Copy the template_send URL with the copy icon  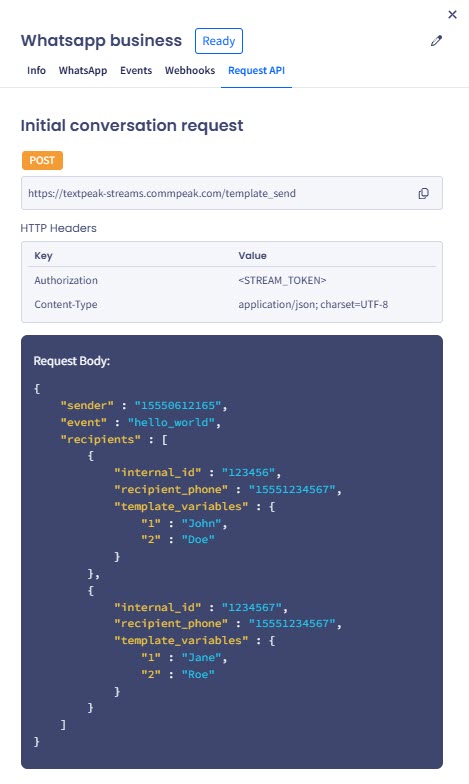click(x=424, y=194)
